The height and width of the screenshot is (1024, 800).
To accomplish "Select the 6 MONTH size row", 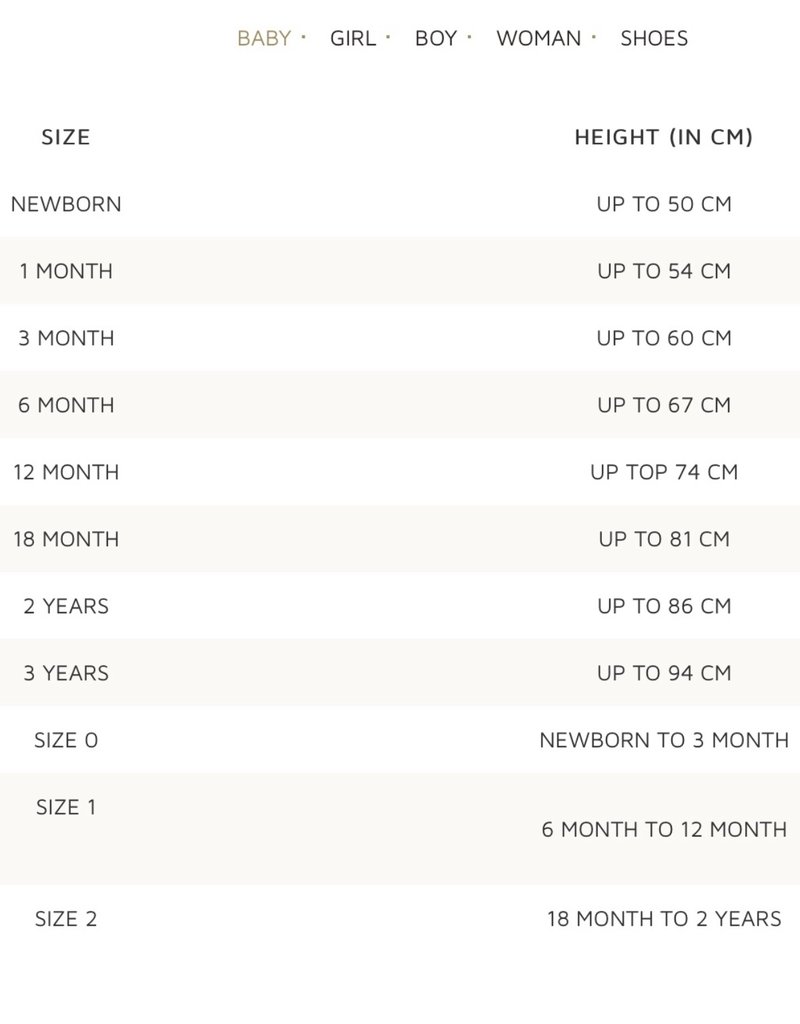I will tap(66, 405).
